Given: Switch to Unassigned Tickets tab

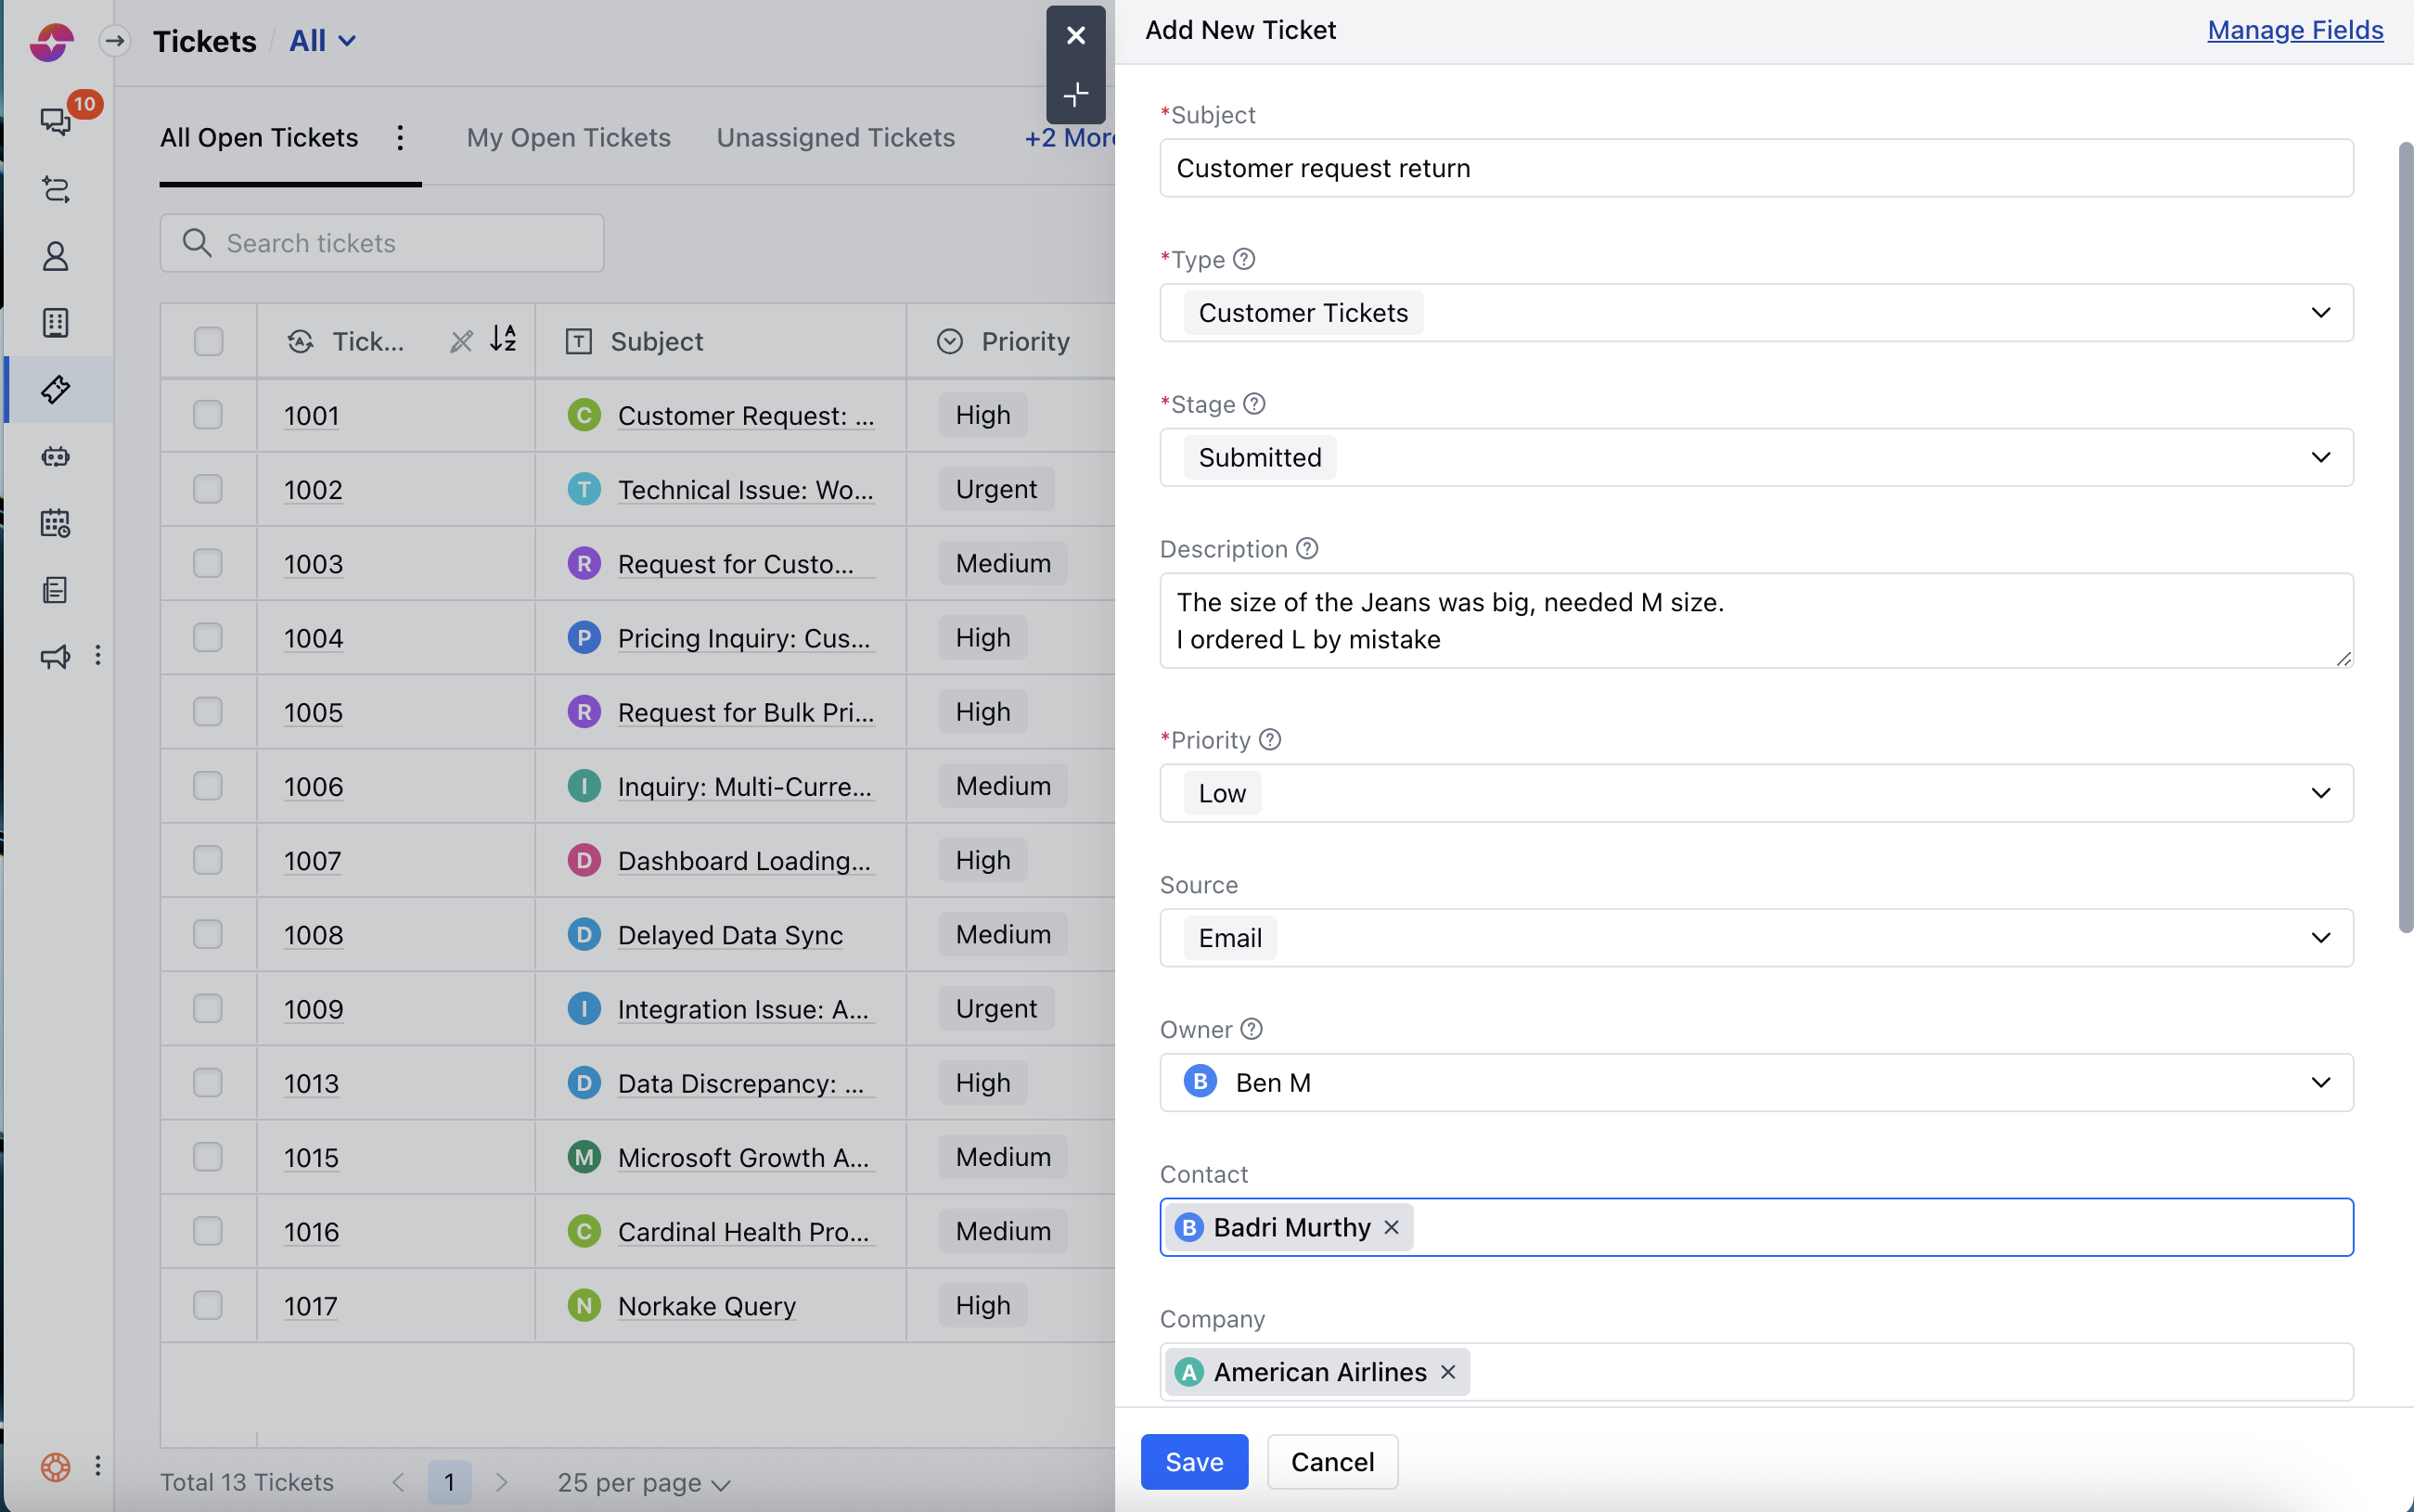Looking at the screenshot, I should point(835,137).
